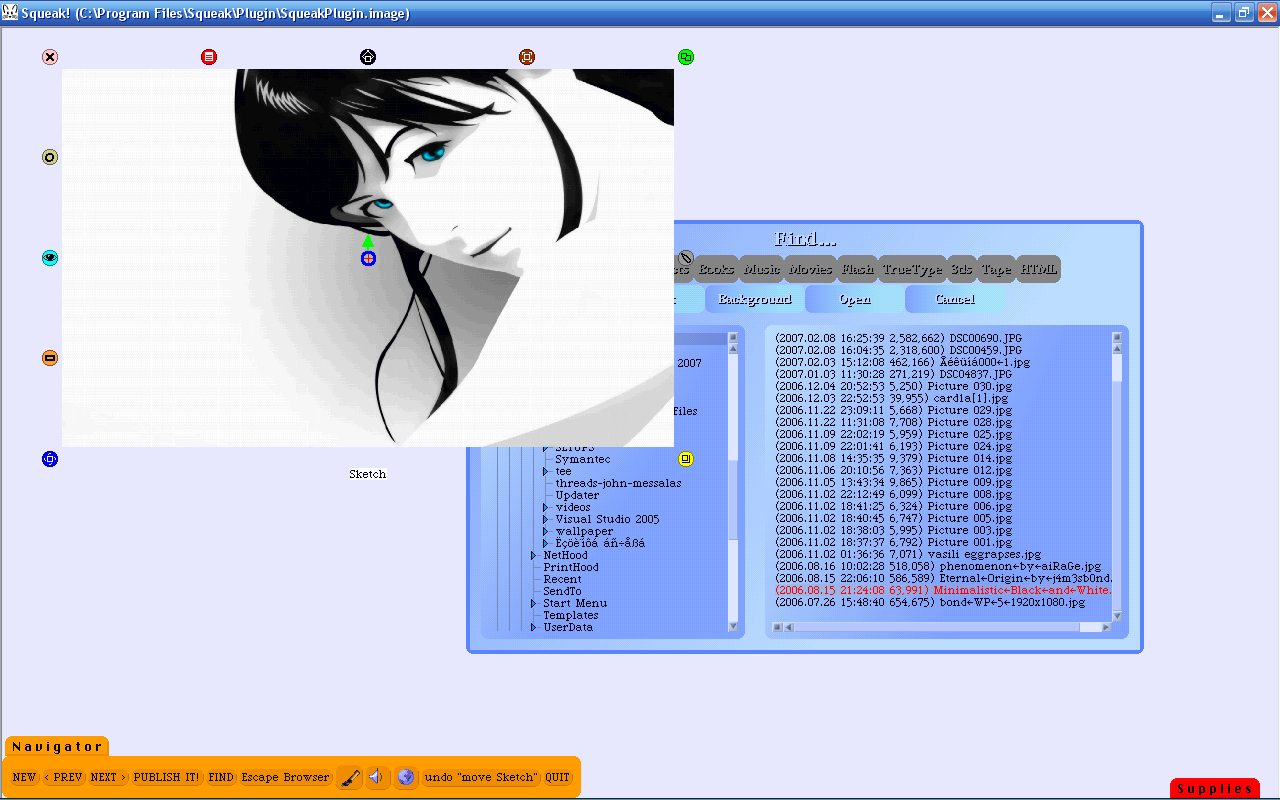
Task: Open the red menu halo handle
Action: tap(209, 57)
